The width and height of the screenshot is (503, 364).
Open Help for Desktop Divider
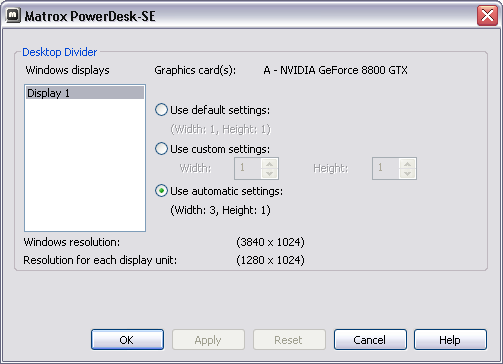(x=450, y=340)
